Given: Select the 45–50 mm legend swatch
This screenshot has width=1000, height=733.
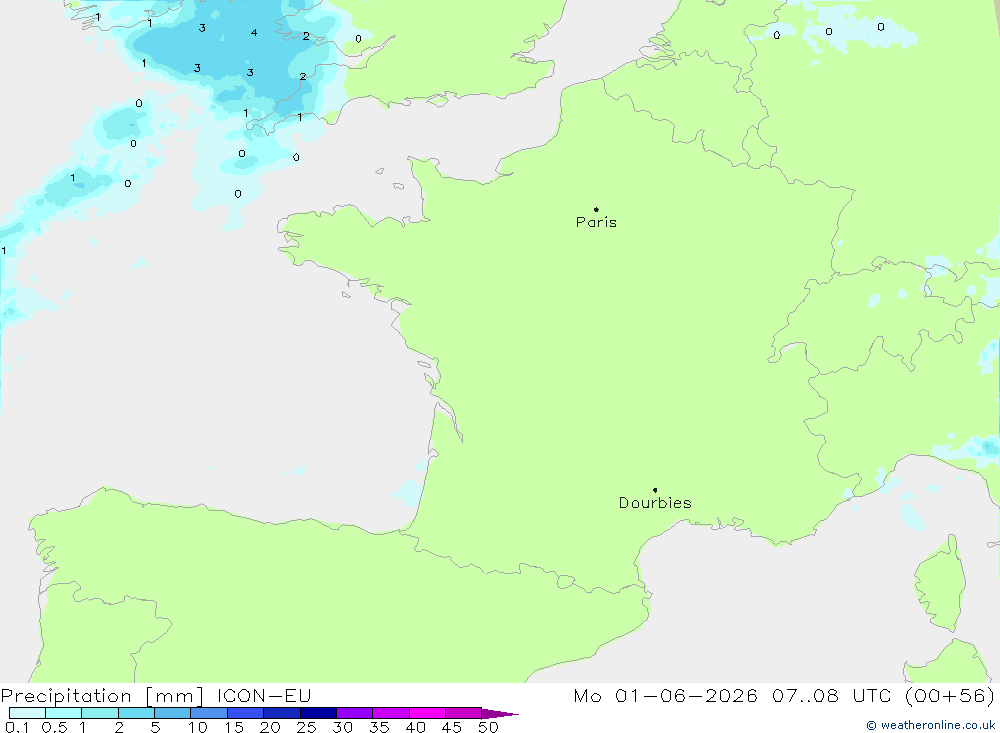Looking at the screenshot, I should click(x=464, y=713).
